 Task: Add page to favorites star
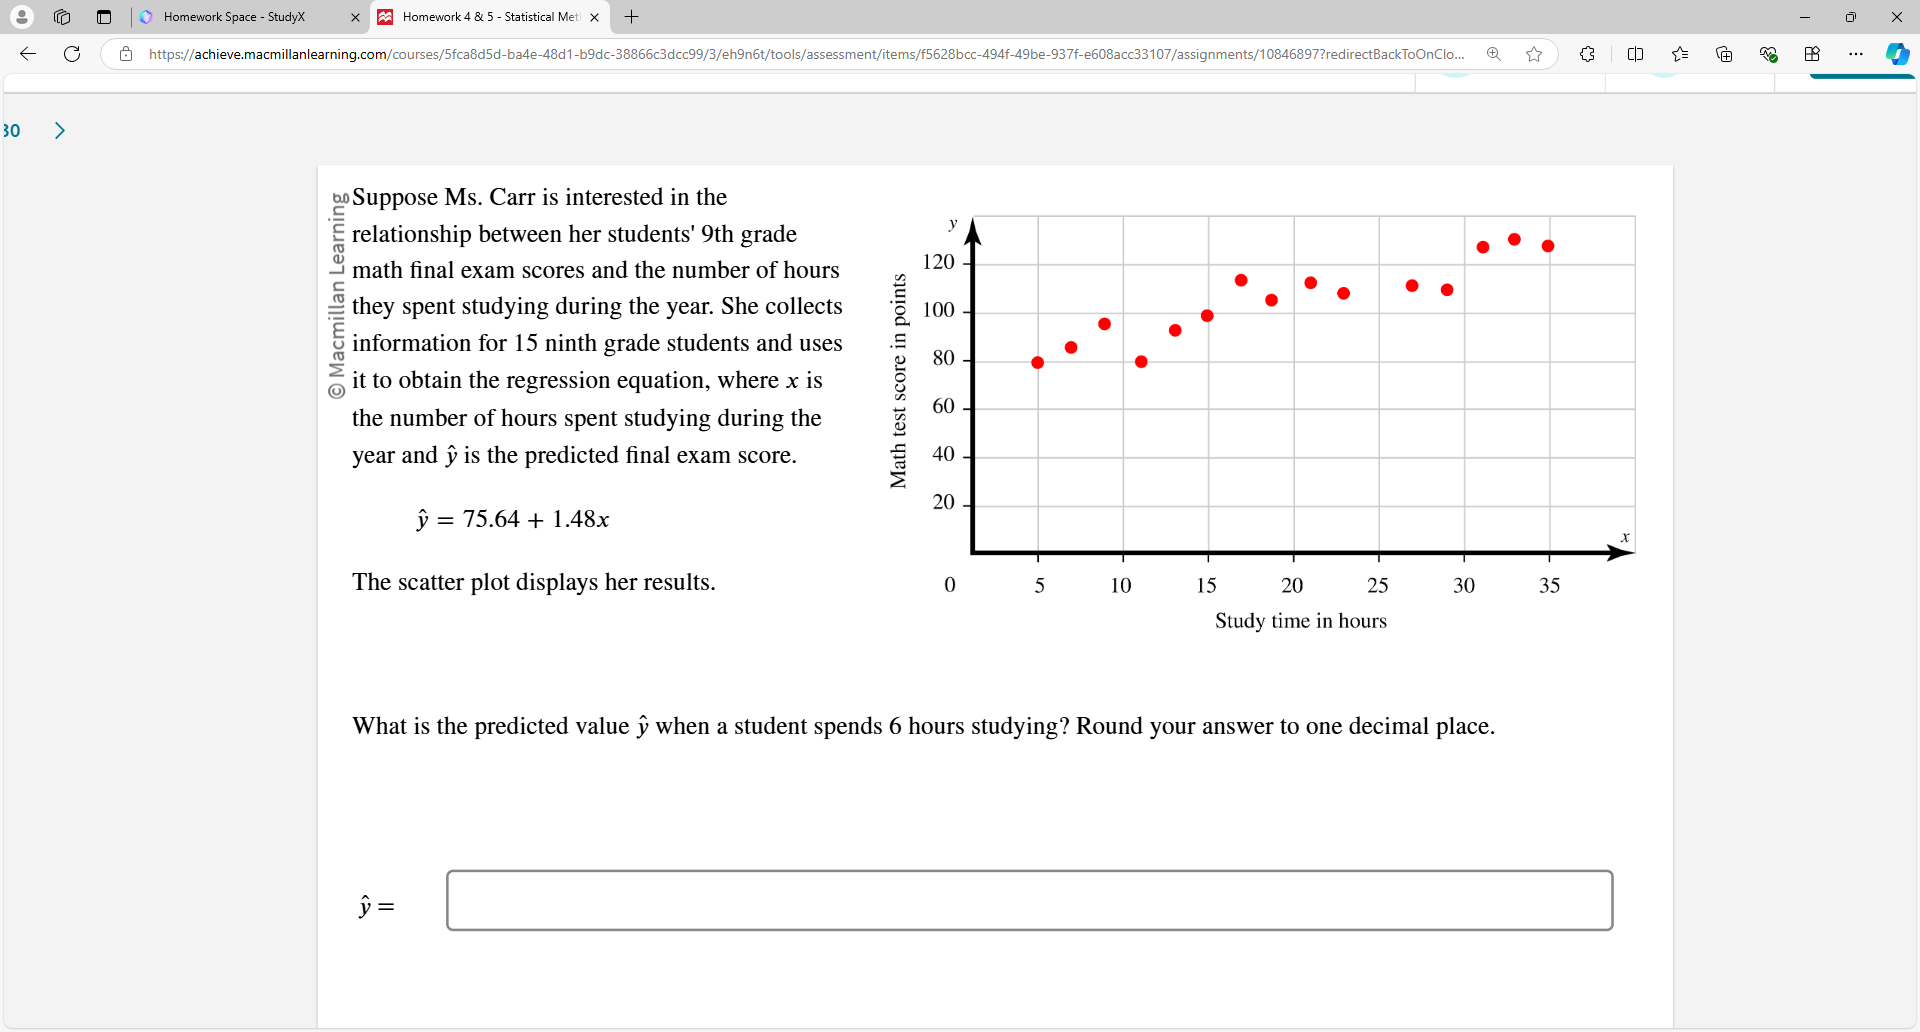[1534, 54]
